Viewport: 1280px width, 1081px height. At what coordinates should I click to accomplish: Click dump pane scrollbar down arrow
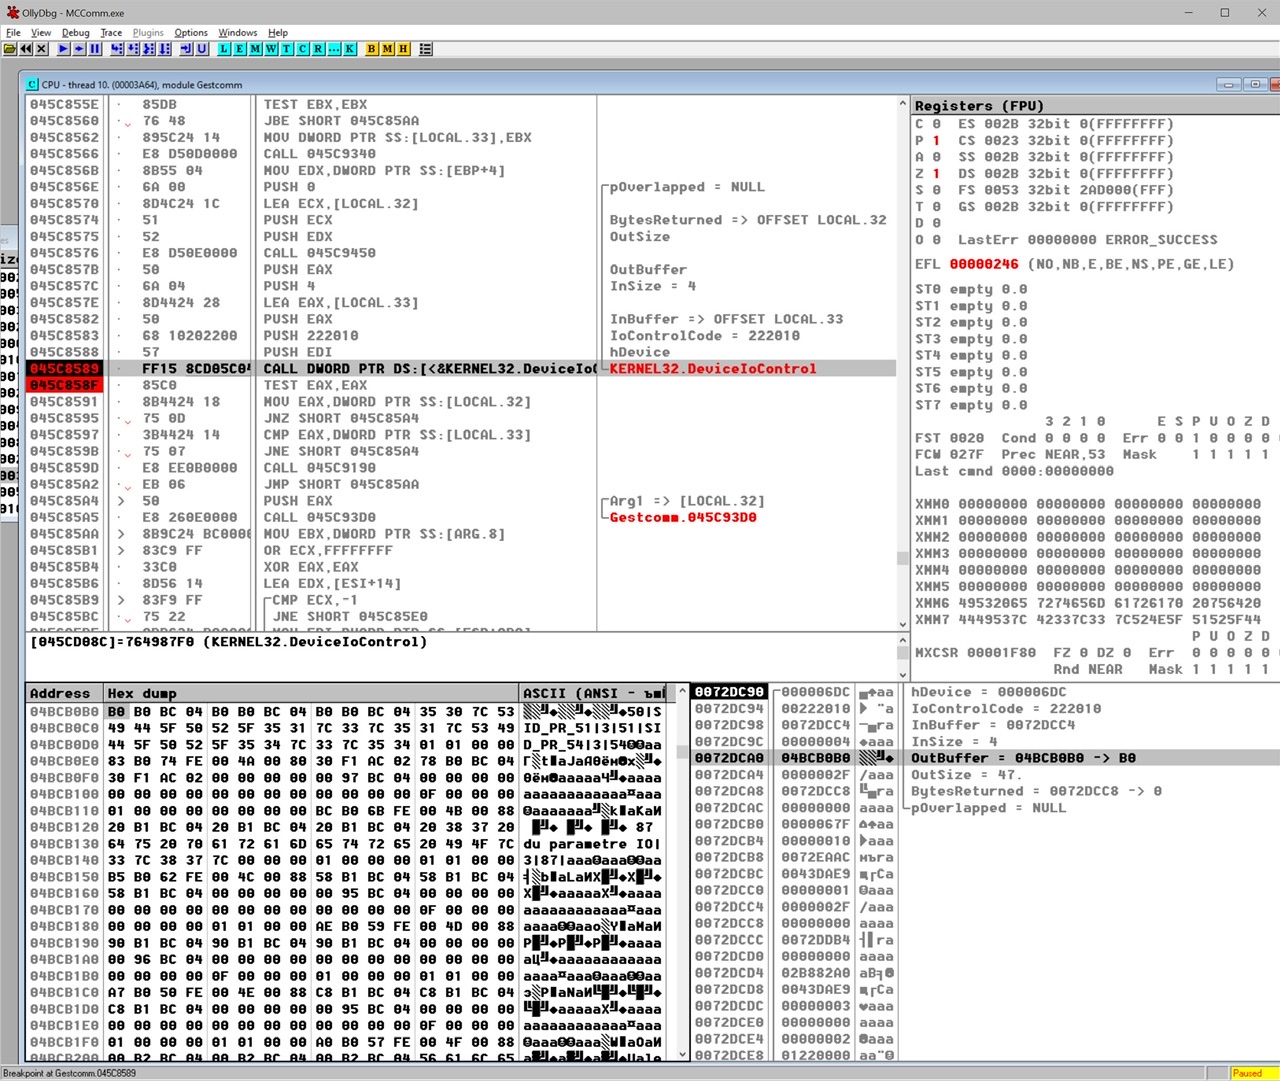coord(684,1054)
